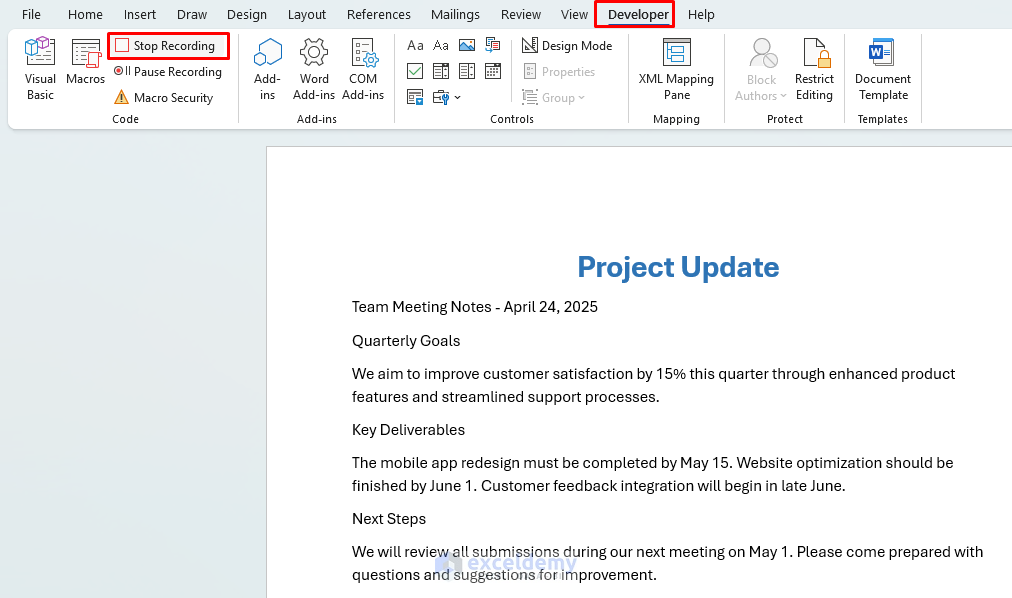Click the Project Update heading
1012x598 pixels.
678,267
